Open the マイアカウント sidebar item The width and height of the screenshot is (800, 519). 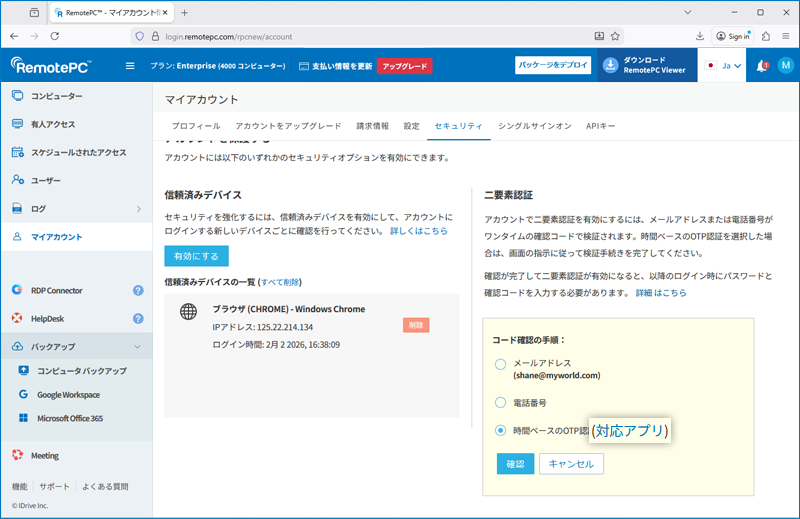(x=77, y=237)
